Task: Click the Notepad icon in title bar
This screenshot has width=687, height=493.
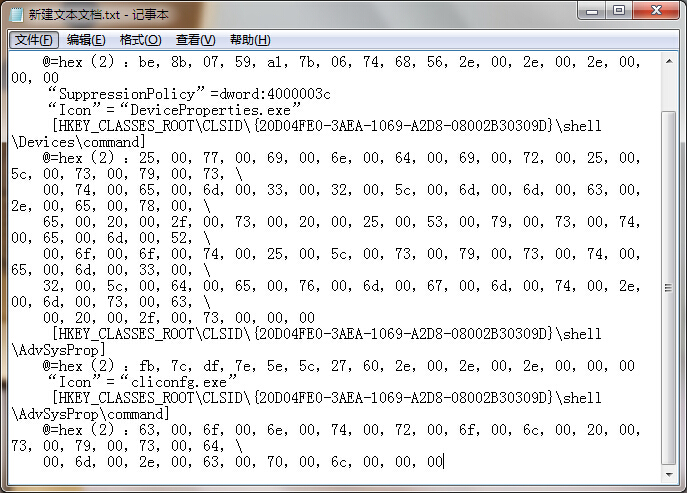Action: coord(16,12)
